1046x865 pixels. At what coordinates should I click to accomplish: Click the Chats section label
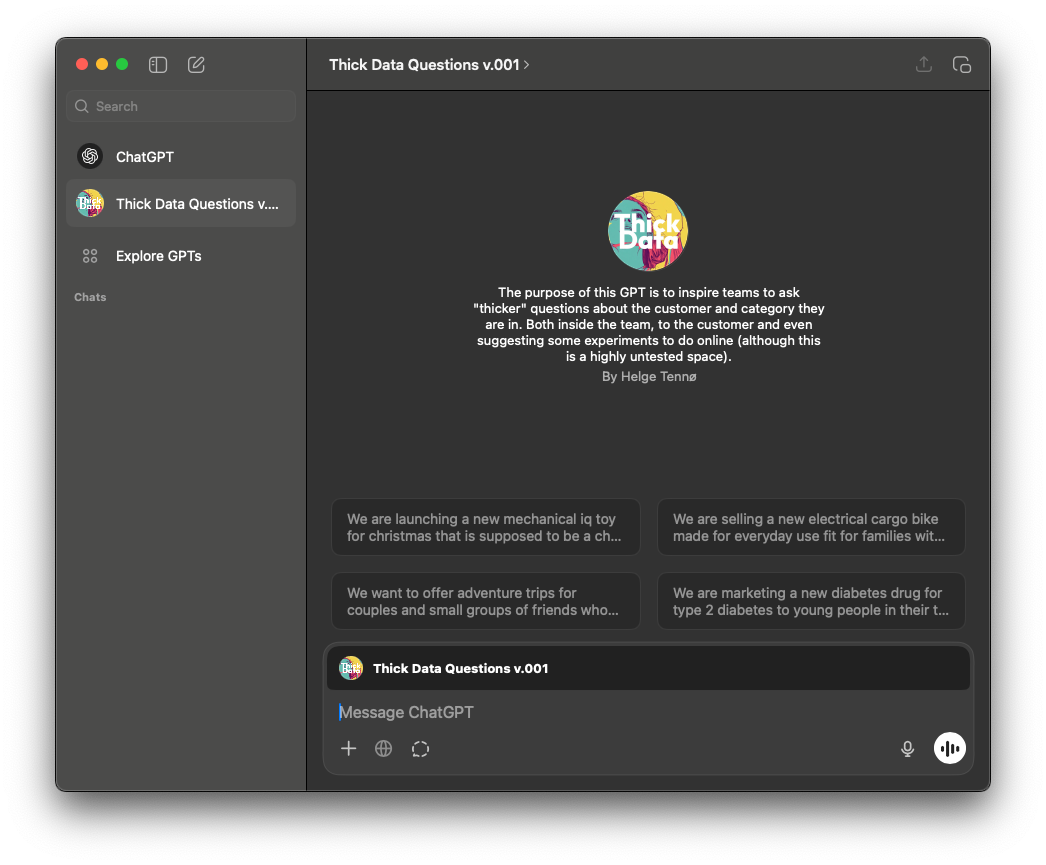pos(90,297)
